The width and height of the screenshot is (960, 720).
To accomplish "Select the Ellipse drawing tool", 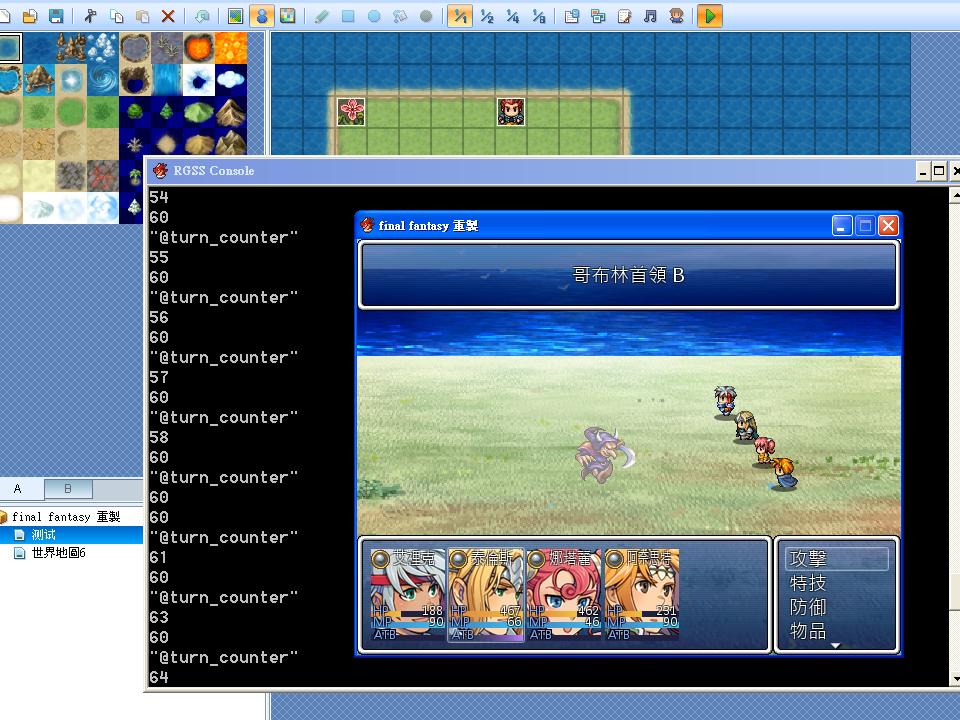I will click(x=373, y=16).
